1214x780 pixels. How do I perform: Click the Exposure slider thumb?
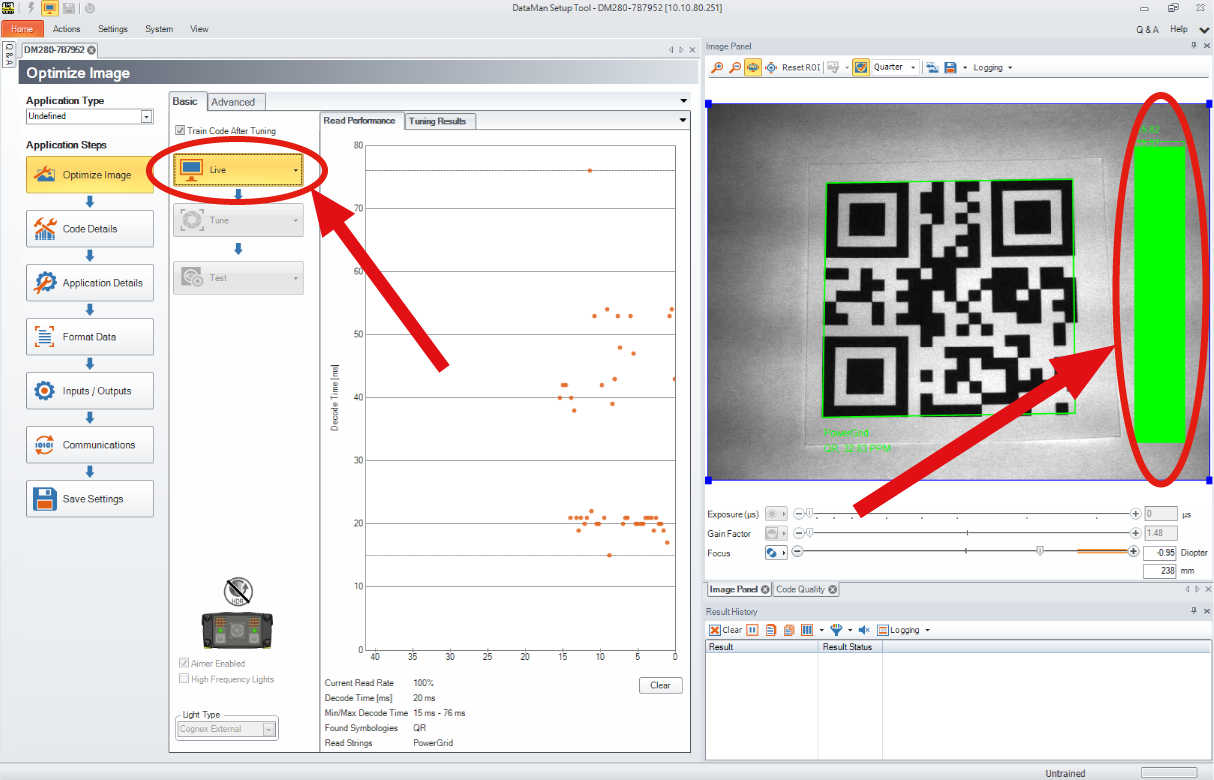(x=809, y=513)
